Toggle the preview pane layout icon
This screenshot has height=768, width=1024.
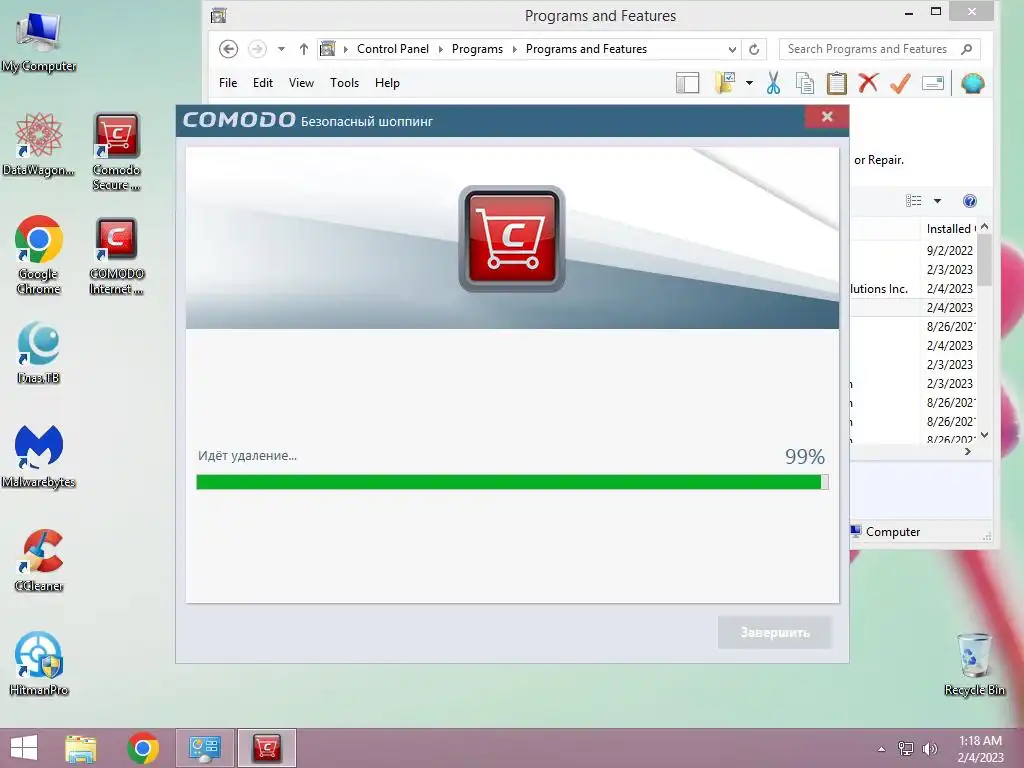[687, 83]
